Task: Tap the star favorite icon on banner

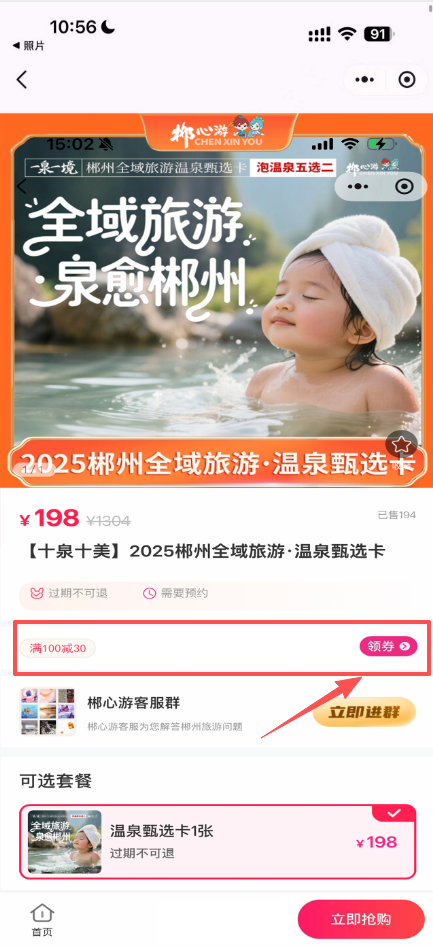Action: click(x=402, y=446)
